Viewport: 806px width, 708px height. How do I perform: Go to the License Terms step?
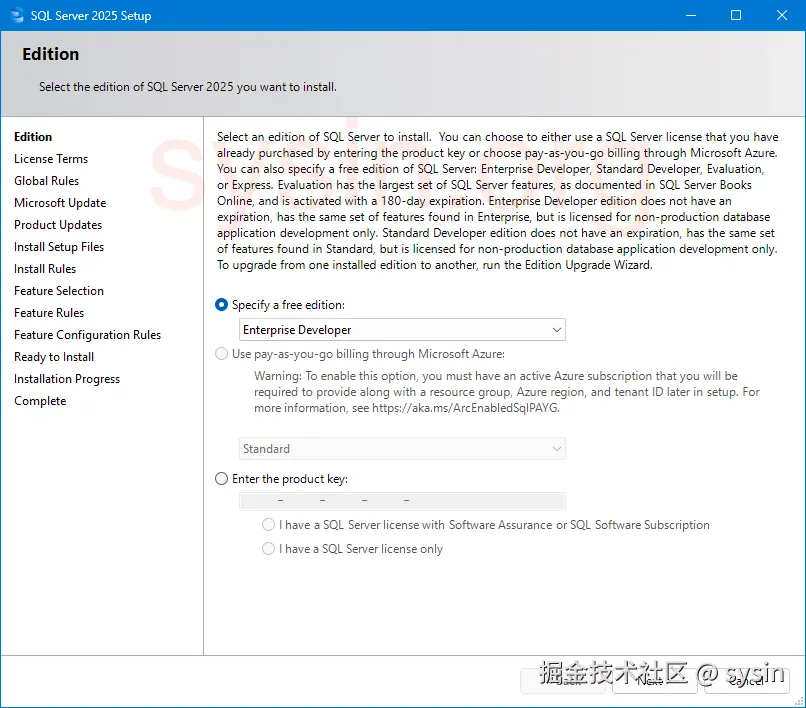[x=51, y=159]
